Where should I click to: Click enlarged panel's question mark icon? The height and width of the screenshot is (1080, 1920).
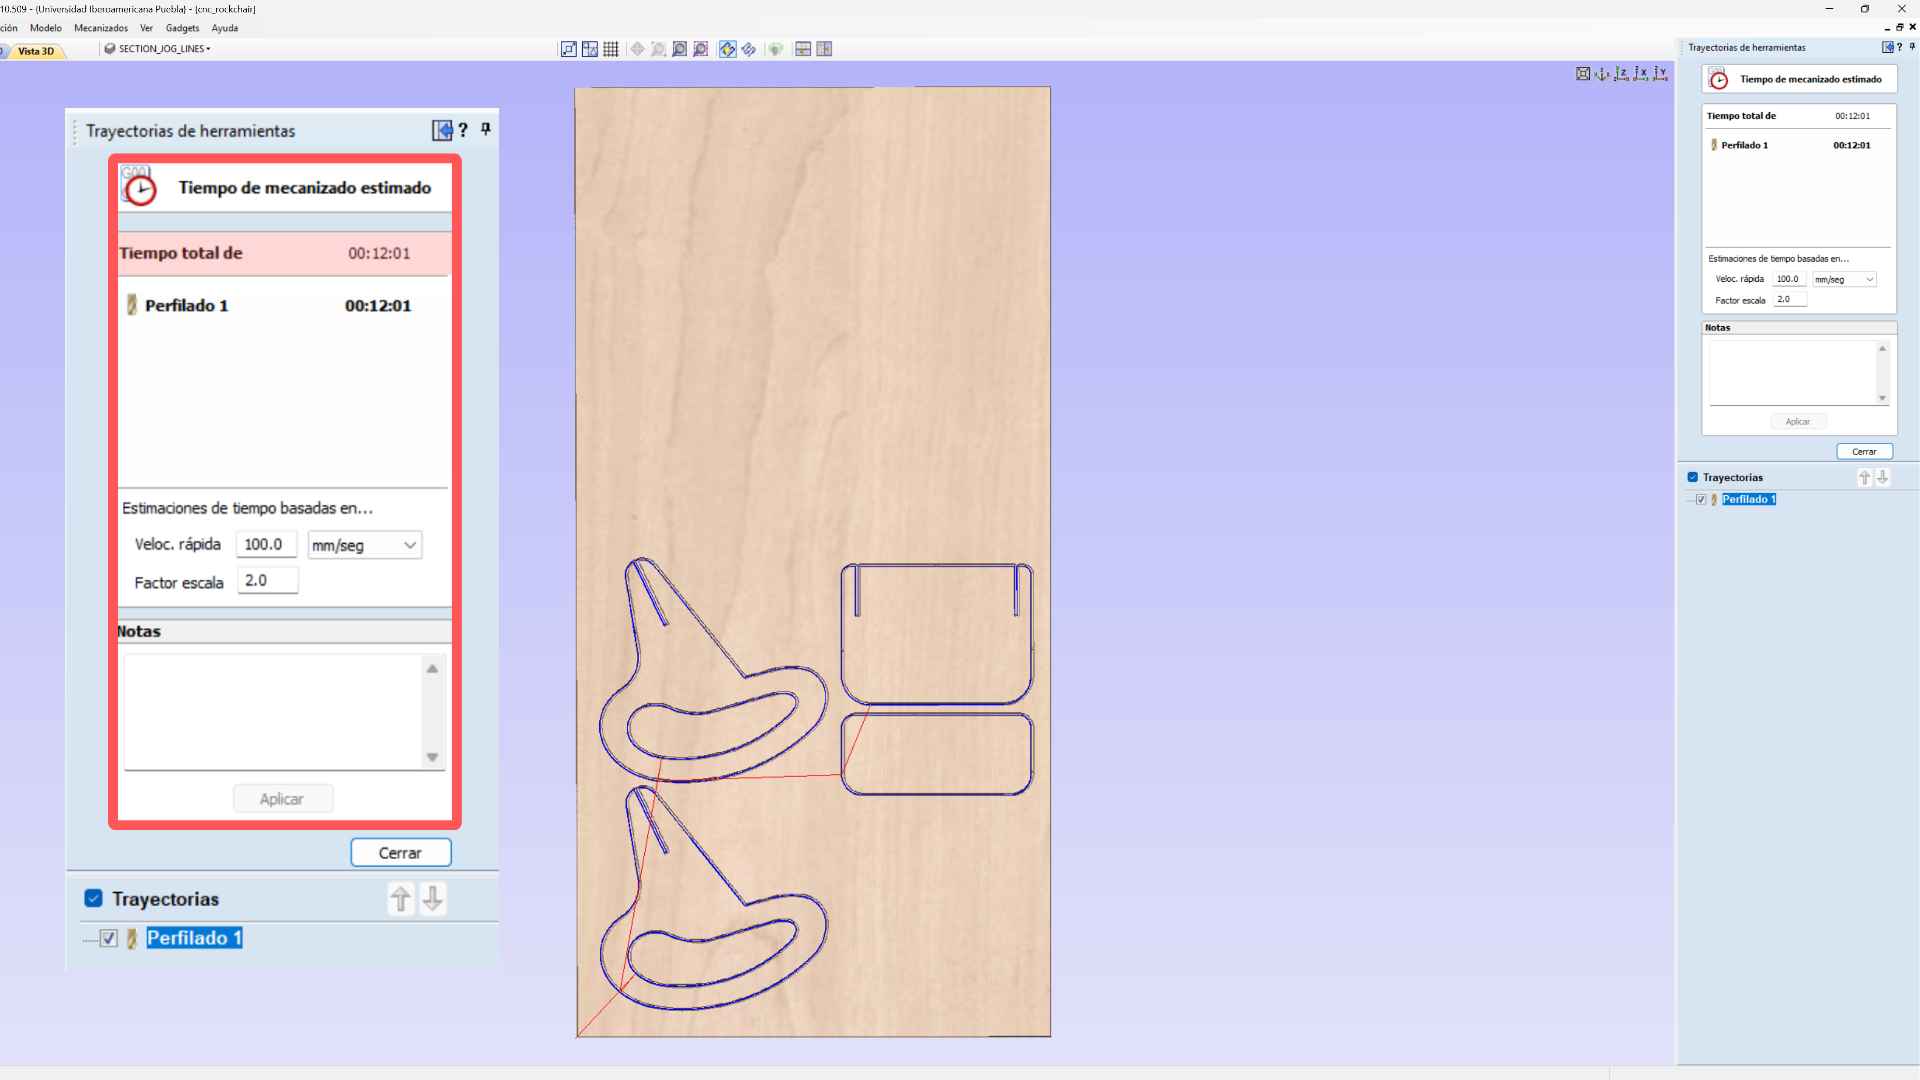[463, 130]
